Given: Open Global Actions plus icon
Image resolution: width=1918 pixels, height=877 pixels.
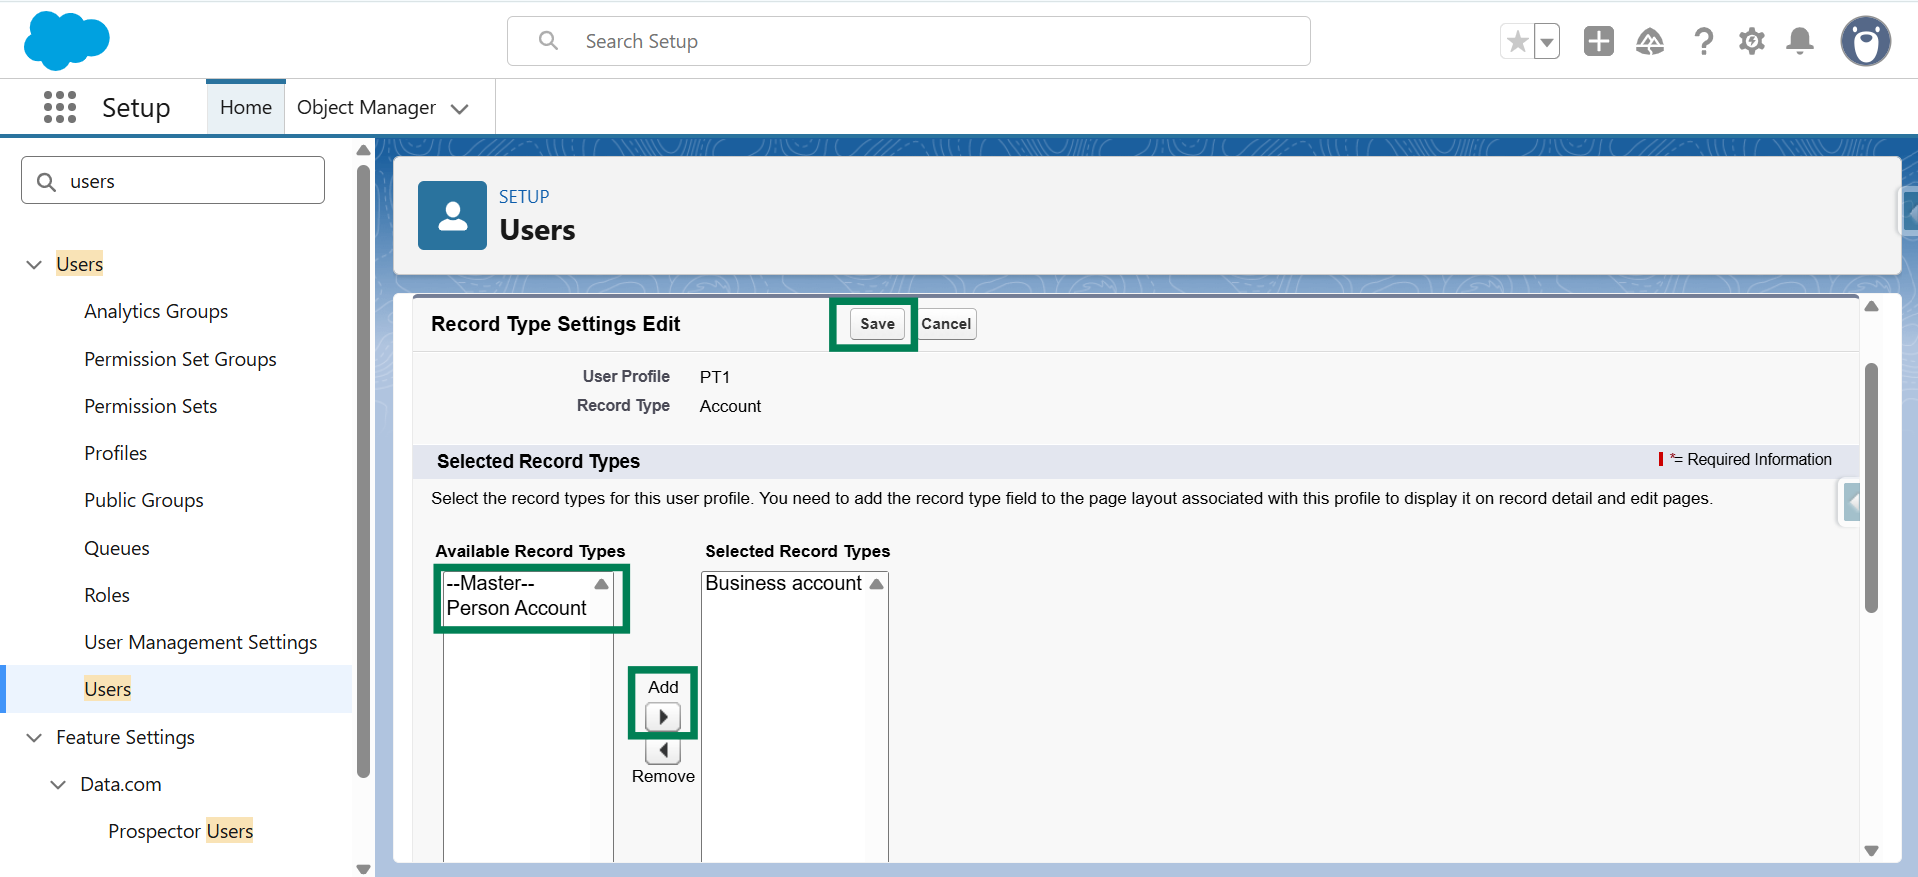Looking at the screenshot, I should tap(1598, 41).
